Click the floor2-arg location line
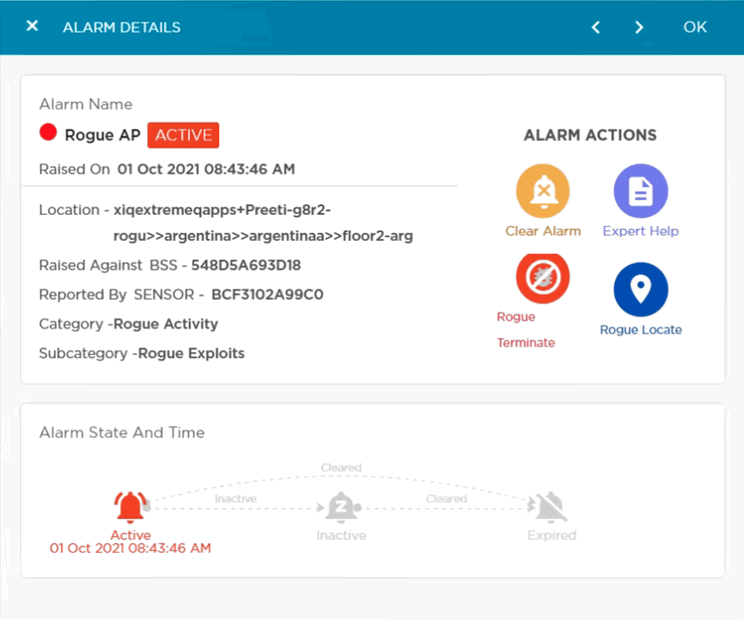744x620 pixels. [263, 236]
